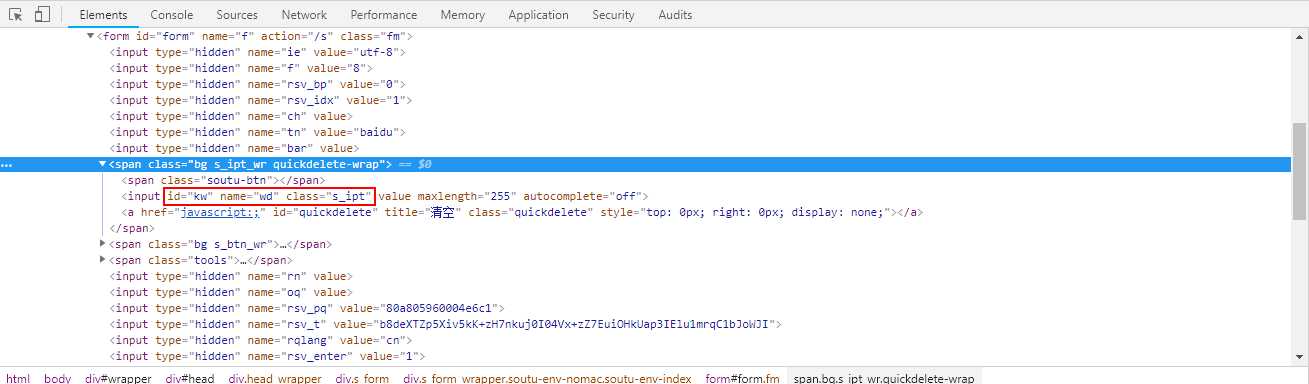Click the value "utf-8" text
This screenshot has height=384, width=1309.
click(378, 52)
